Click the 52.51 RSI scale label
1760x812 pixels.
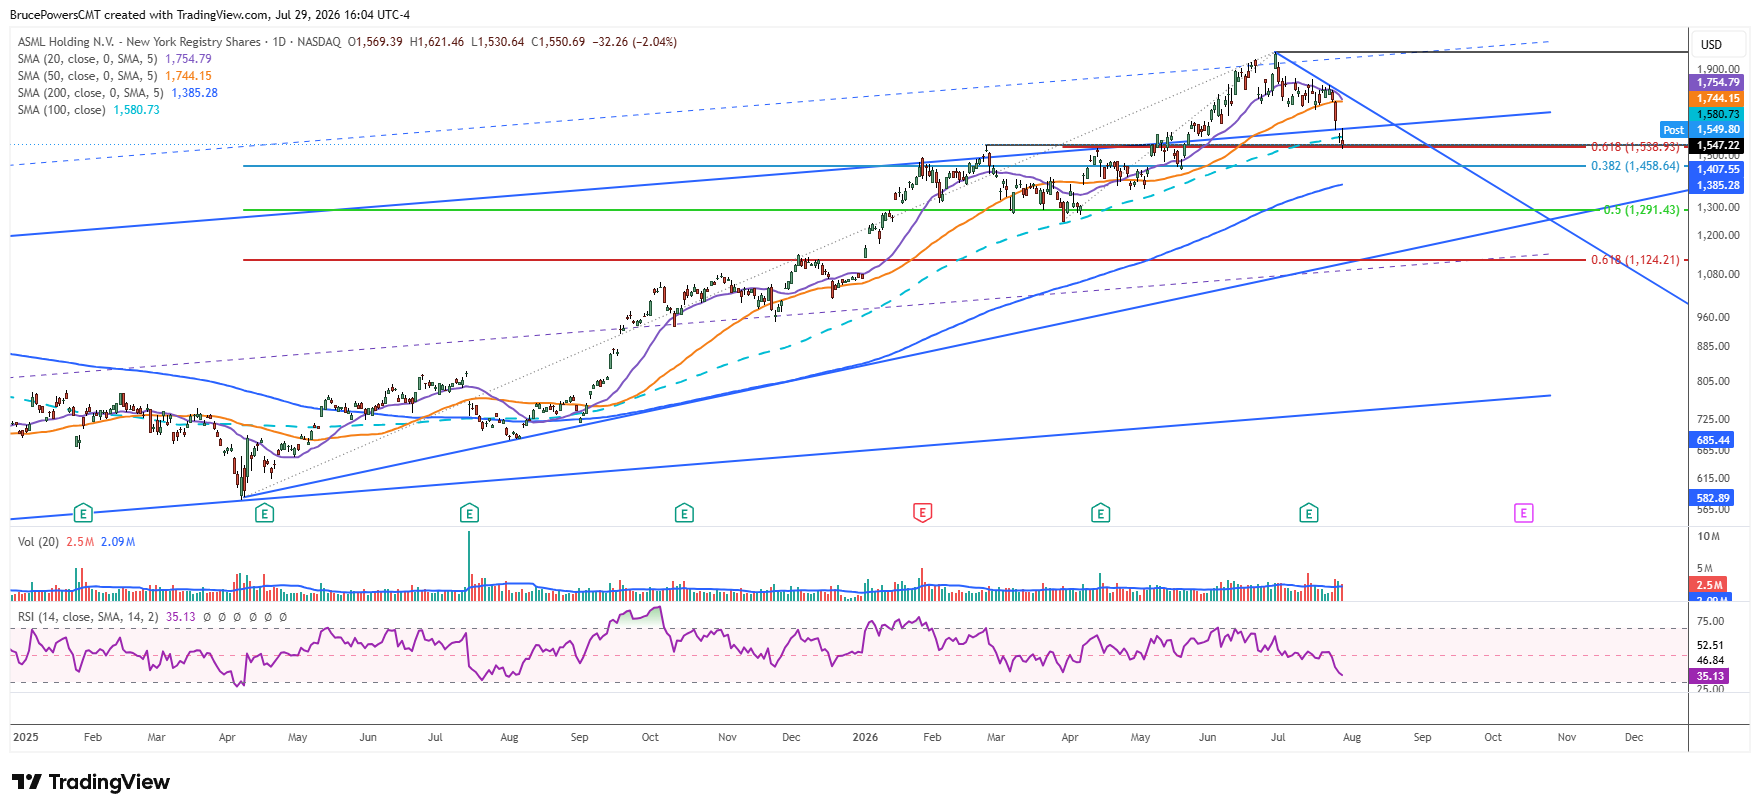1711,645
